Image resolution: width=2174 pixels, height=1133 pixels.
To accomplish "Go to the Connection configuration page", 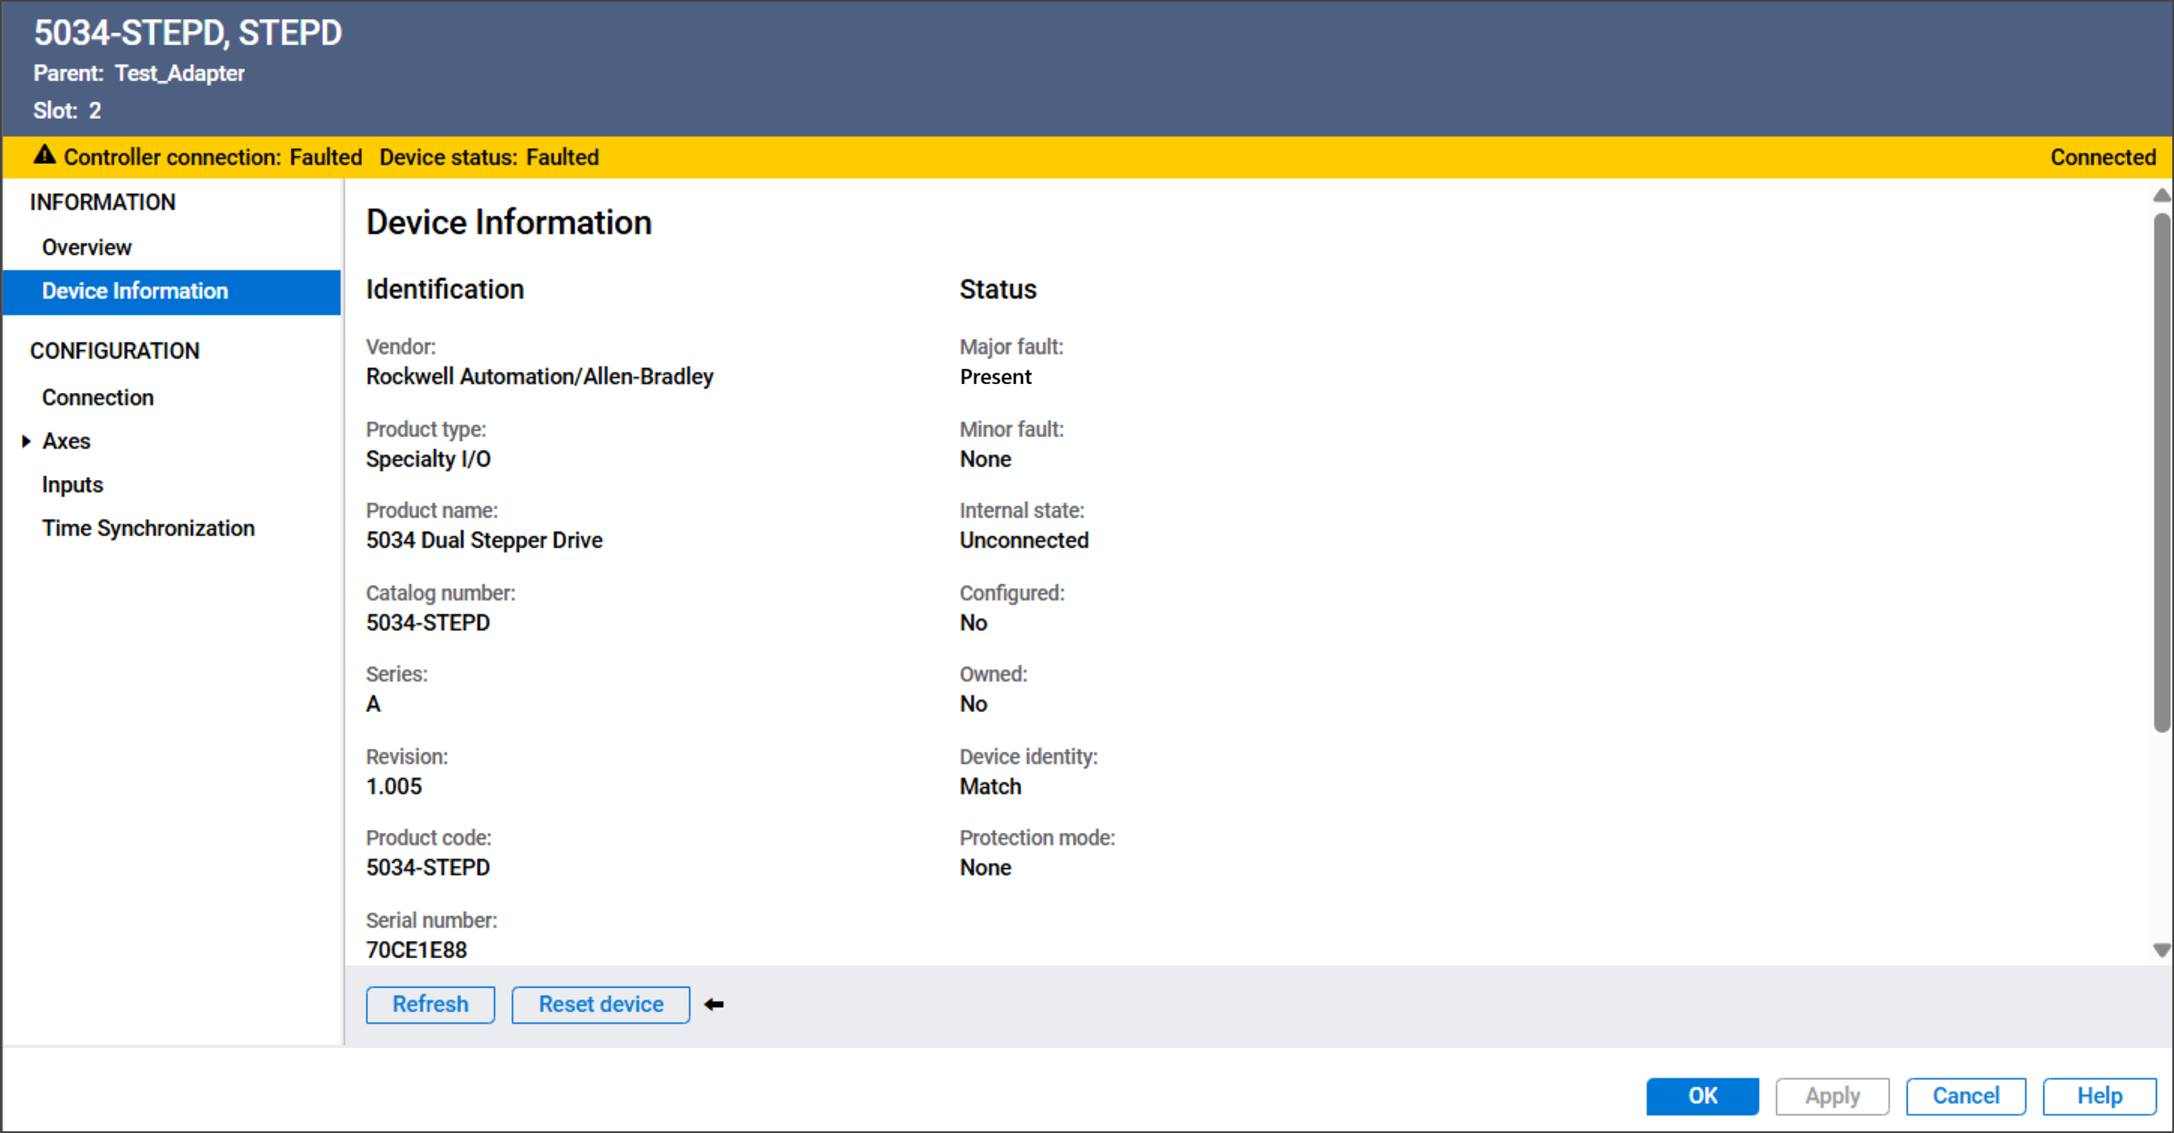I will (x=98, y=397).
